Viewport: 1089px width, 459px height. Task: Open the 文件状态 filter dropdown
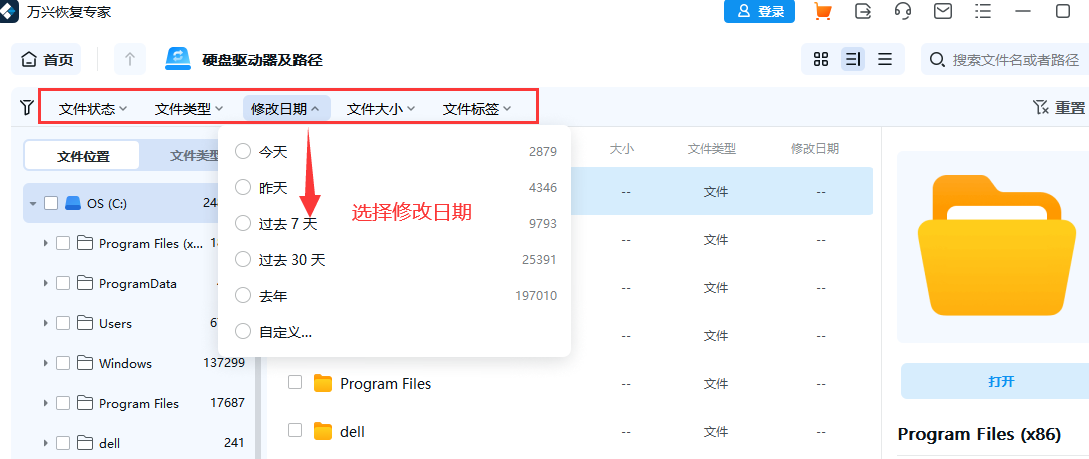point(93,108)
